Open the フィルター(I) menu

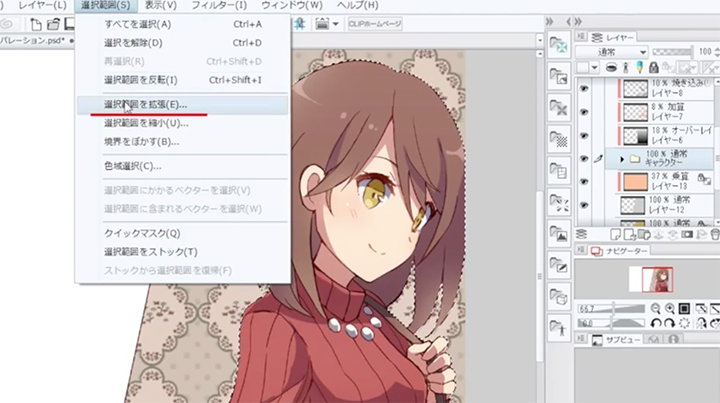[219, 6]
